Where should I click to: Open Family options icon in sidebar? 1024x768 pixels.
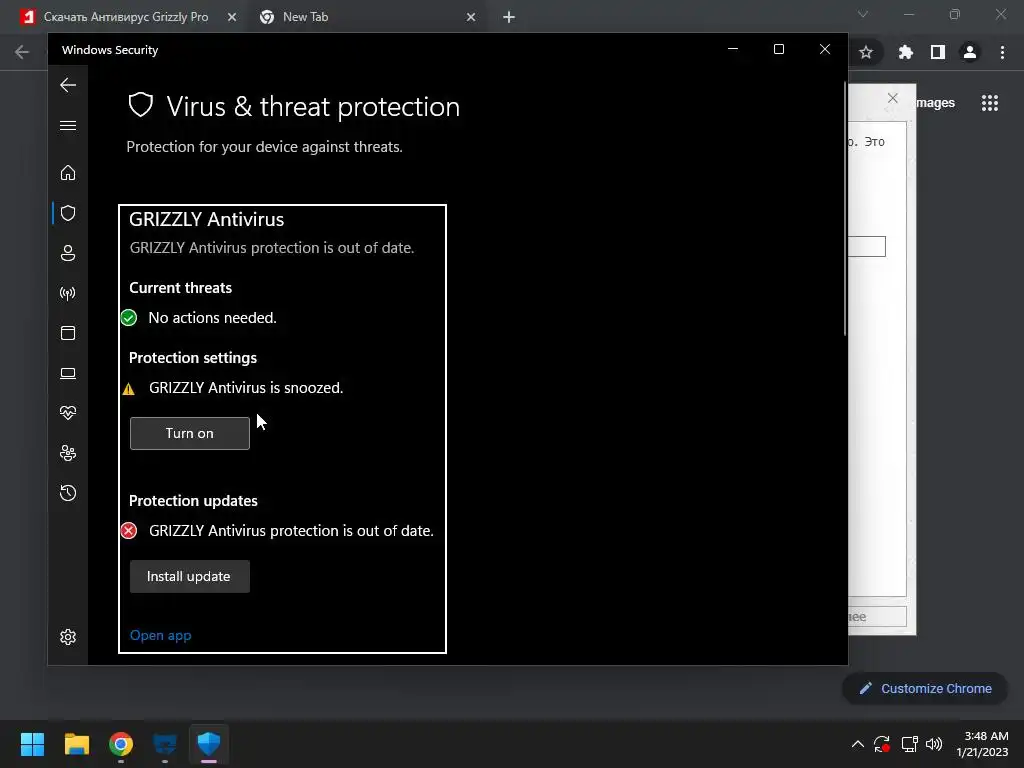pyautogui.click(x=68, y=453)
